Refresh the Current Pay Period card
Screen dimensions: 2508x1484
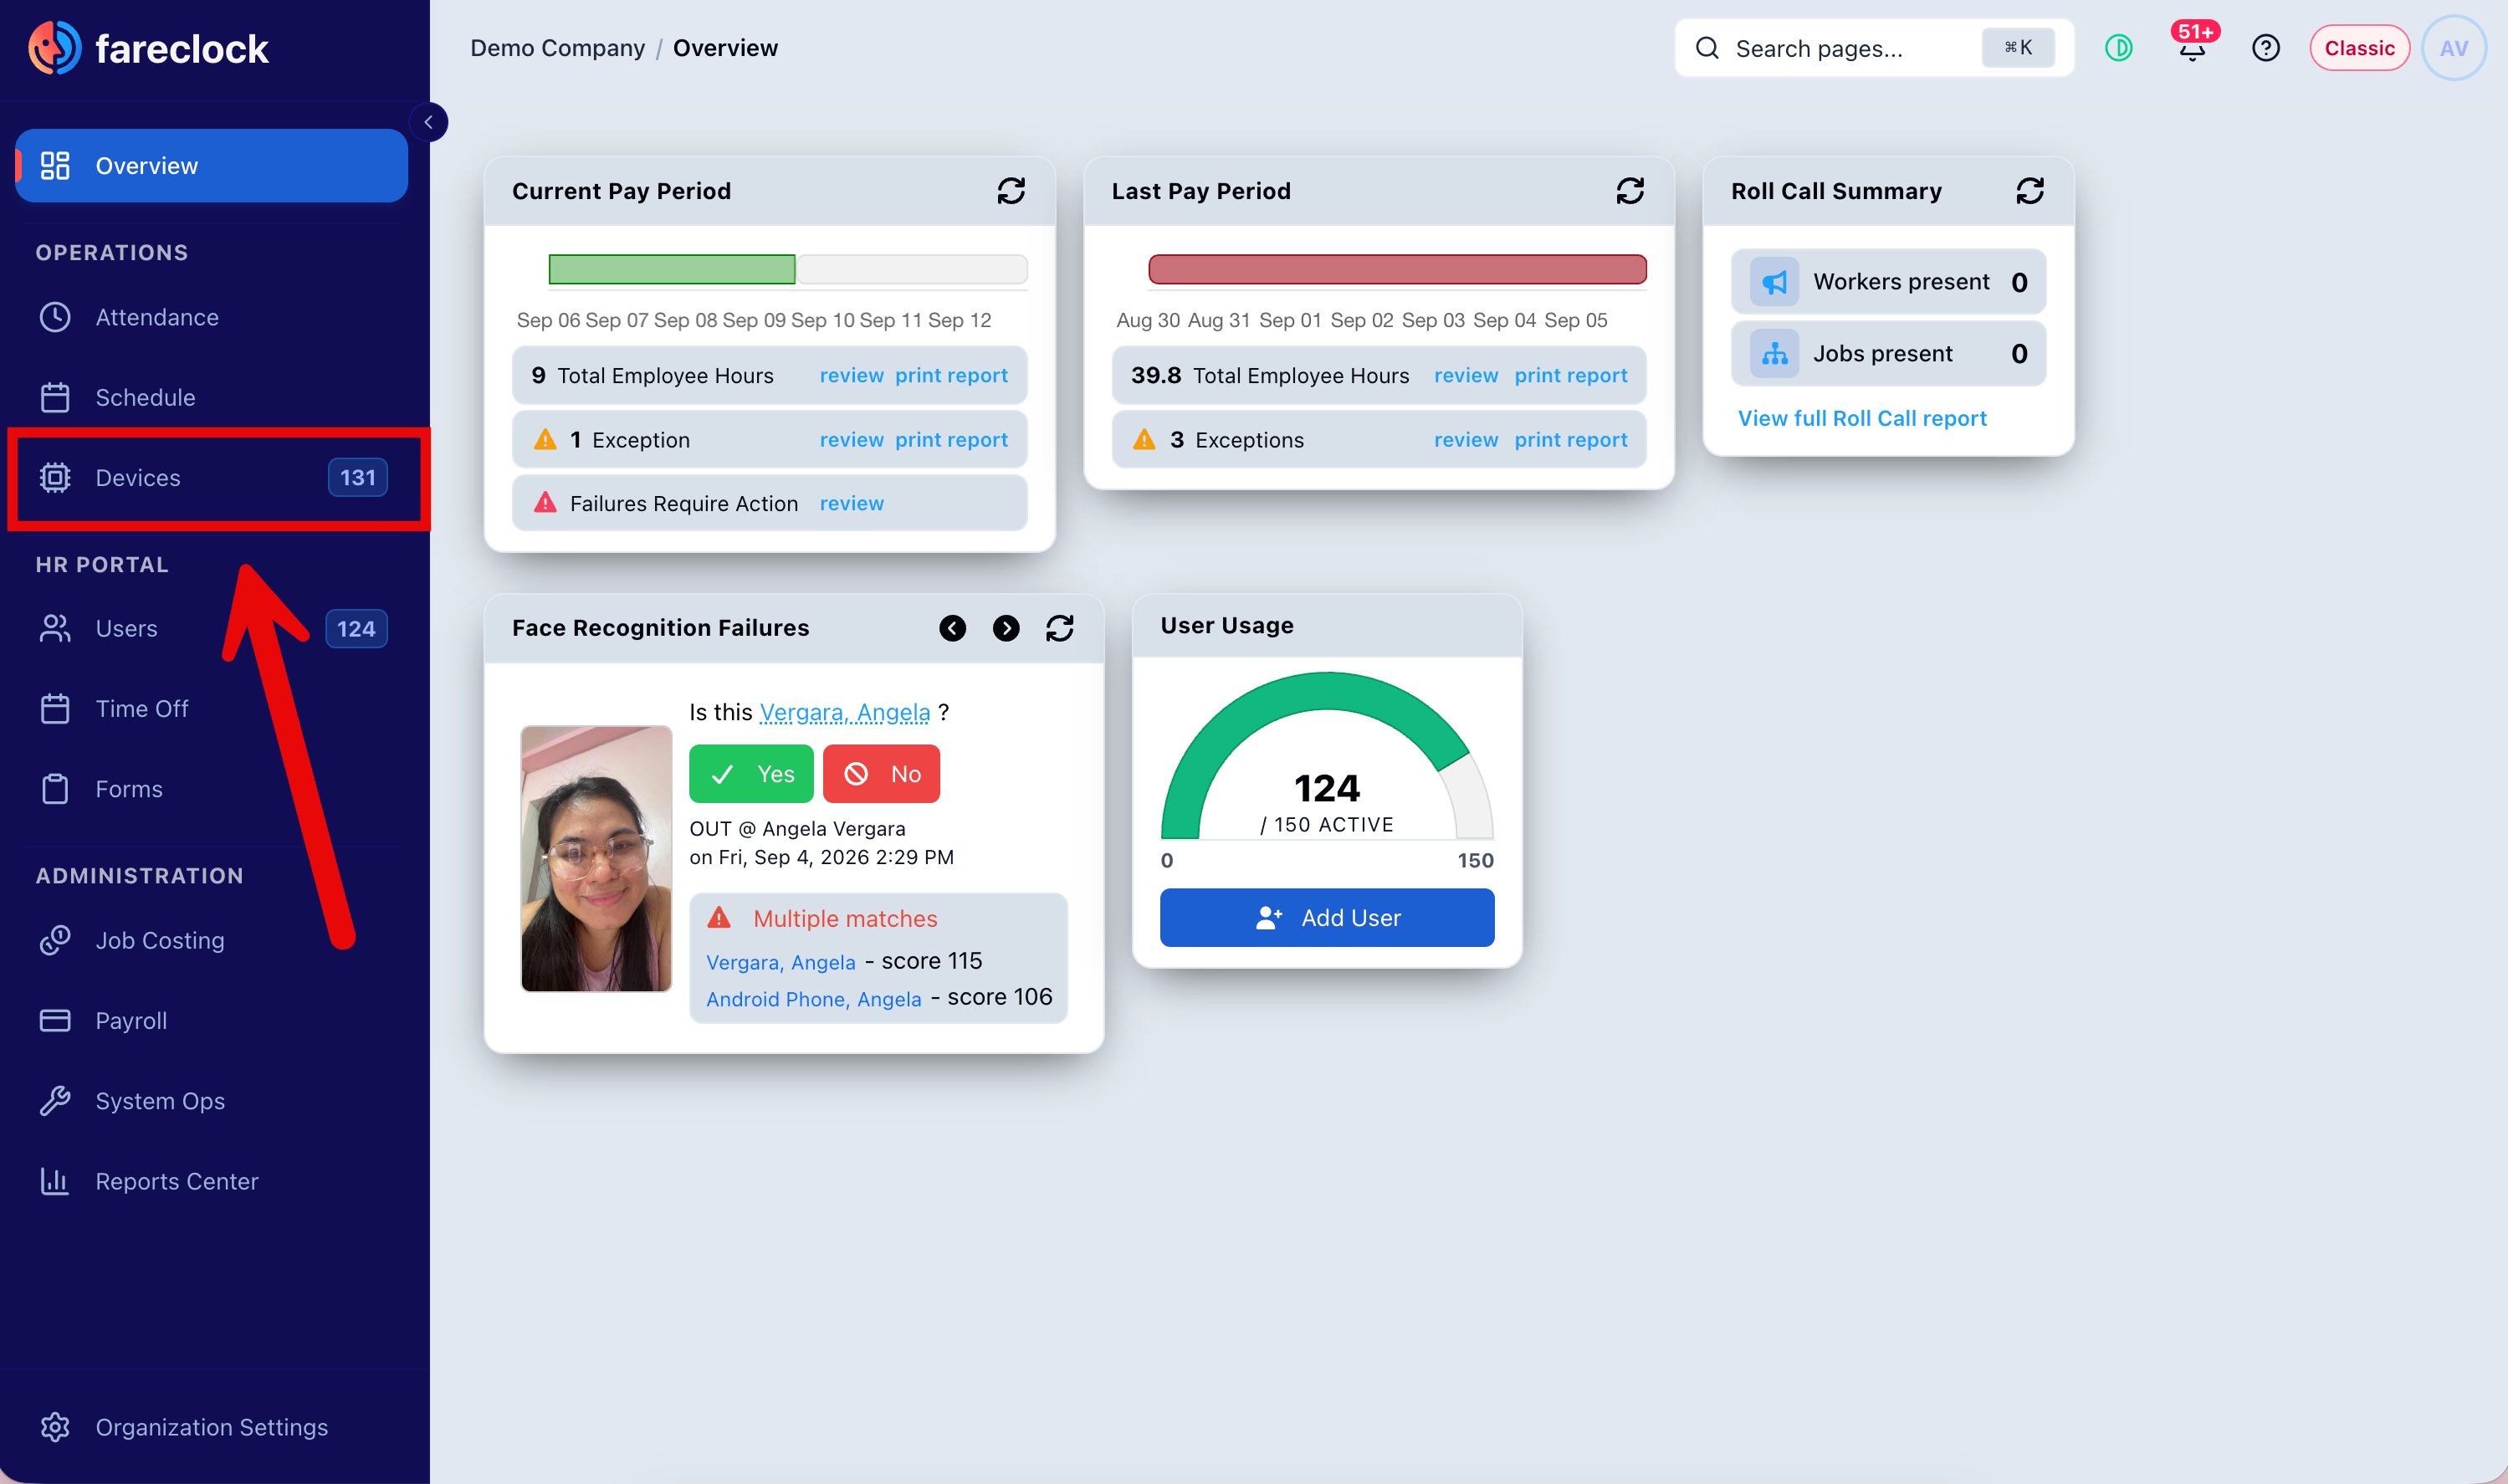(1010, 191)
